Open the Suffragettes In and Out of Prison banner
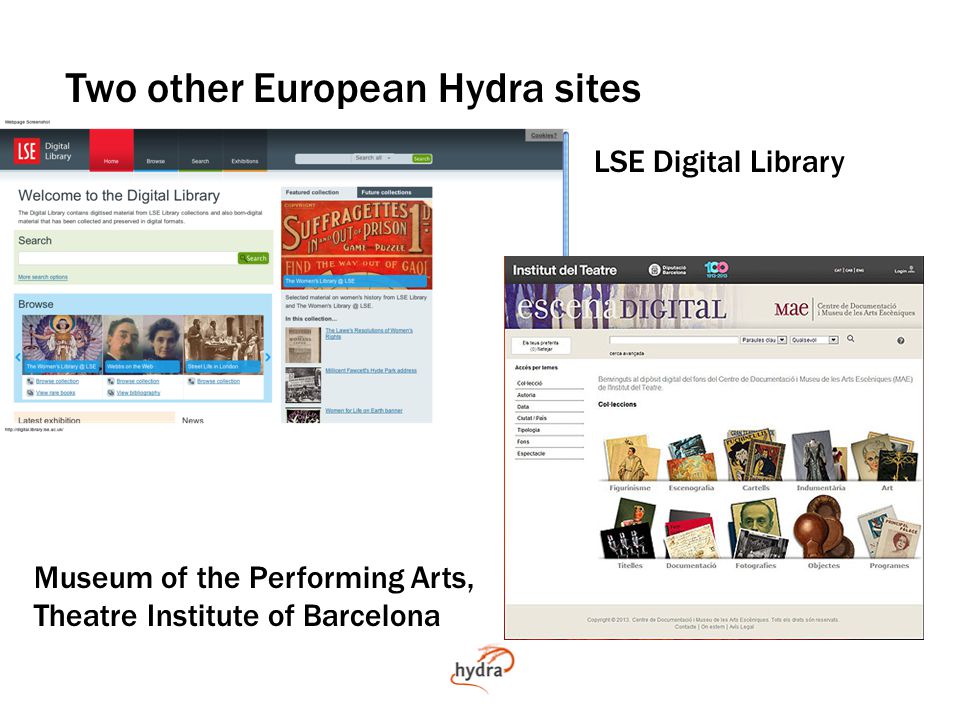Viewport: 960px width, 720px height. (x=356, y=244)
